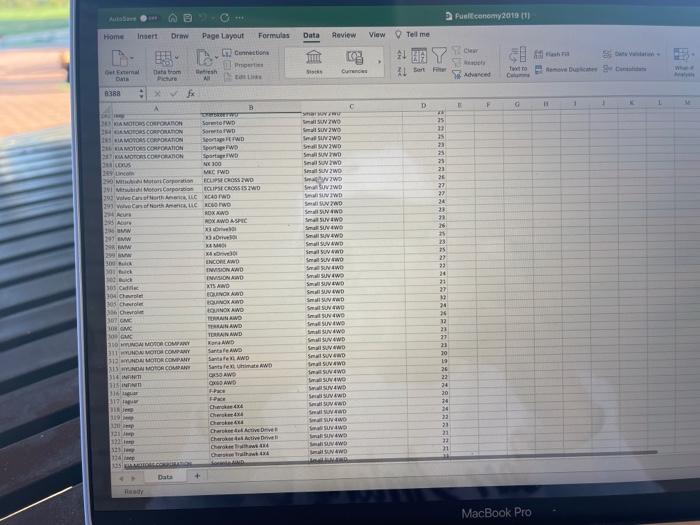Image resolution: width=700 pixels, height=525 pixels.
Task: Open the Page Layout tab
Action: click(x=223, y=36)
